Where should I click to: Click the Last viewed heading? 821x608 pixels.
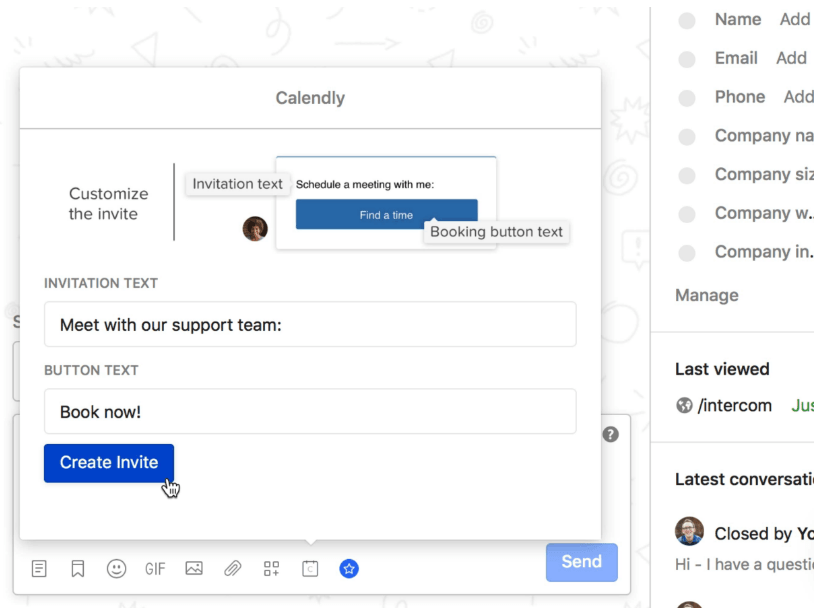pos(722,369)
